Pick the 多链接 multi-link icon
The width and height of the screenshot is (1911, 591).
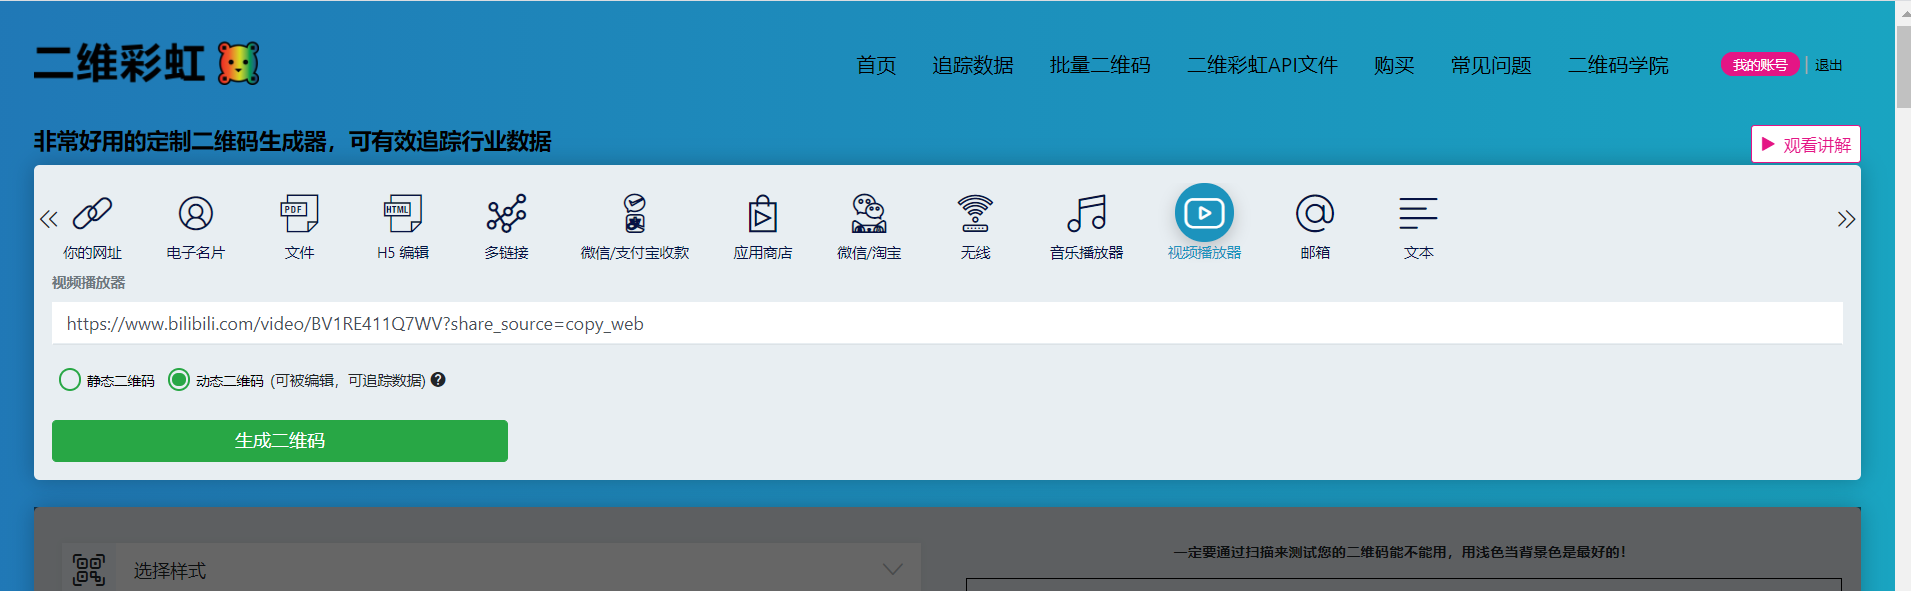507,213
